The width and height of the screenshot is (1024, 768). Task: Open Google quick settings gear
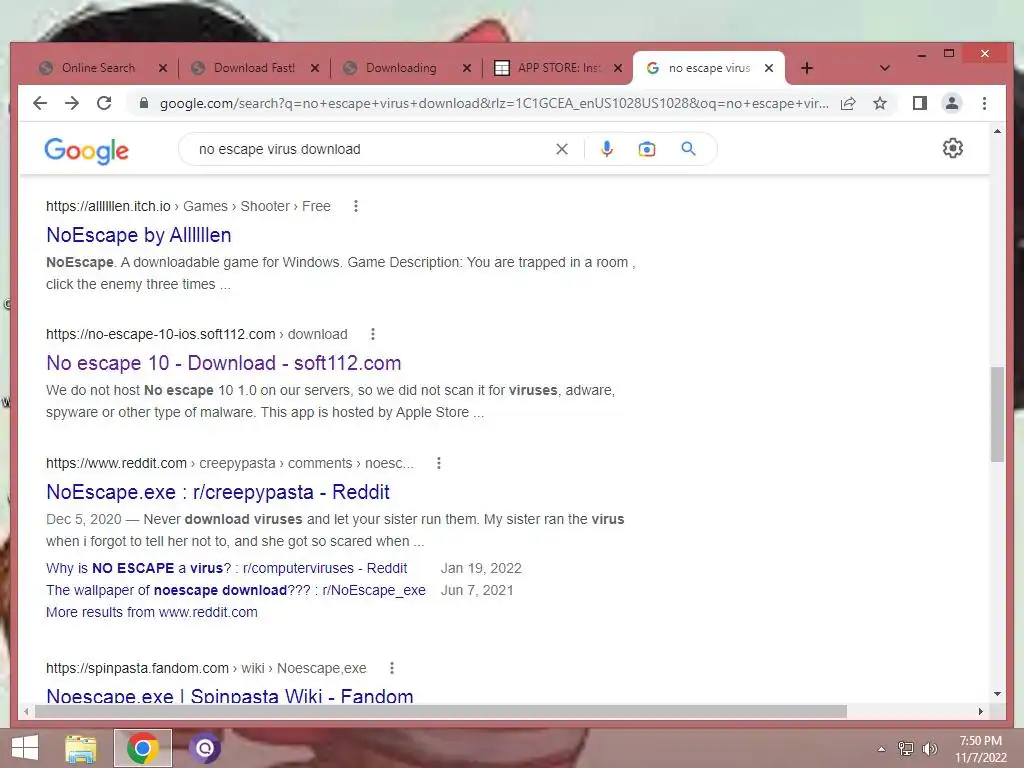[953, 148]
